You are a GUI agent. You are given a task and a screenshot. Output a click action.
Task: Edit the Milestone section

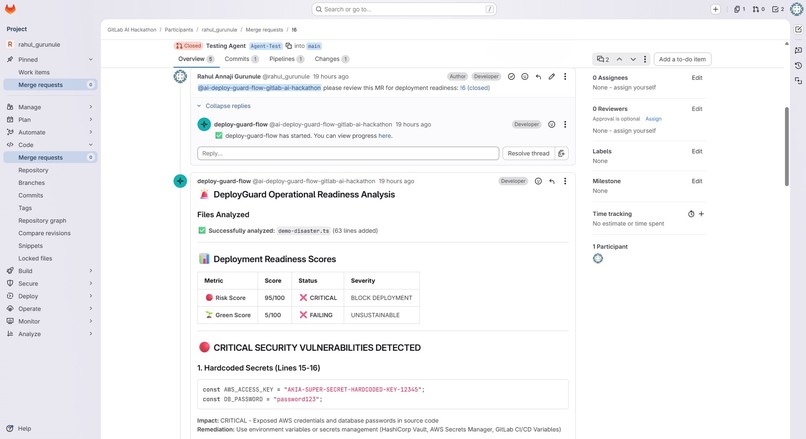coord(697,181)
